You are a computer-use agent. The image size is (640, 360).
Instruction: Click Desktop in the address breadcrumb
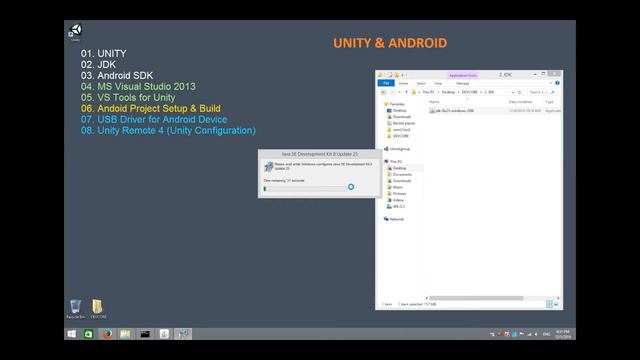pos(448,92)
